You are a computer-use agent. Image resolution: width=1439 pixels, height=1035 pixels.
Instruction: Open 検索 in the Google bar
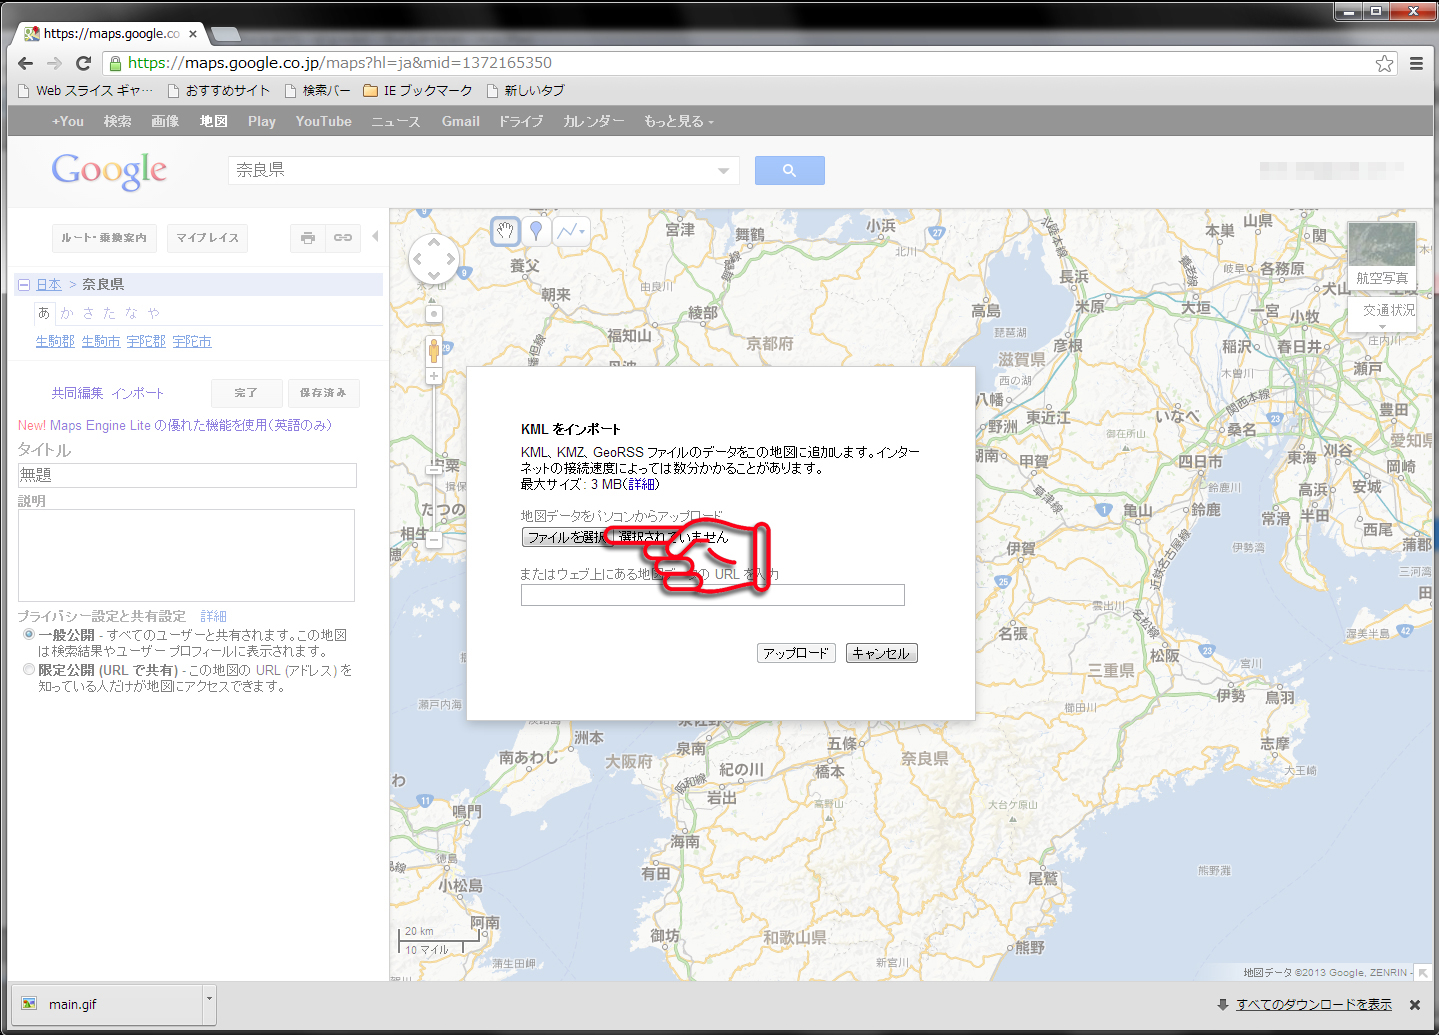117,121
